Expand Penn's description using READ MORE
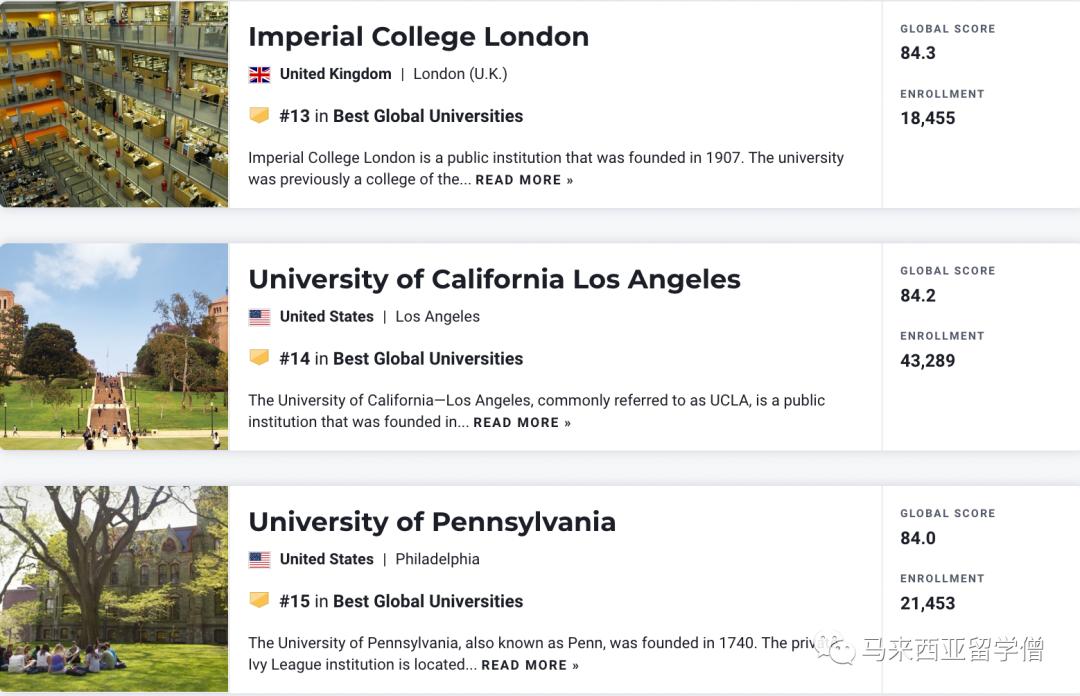The width and height of the screenshot is (1080, 696). pyautogui.click(x=522, y=664)
